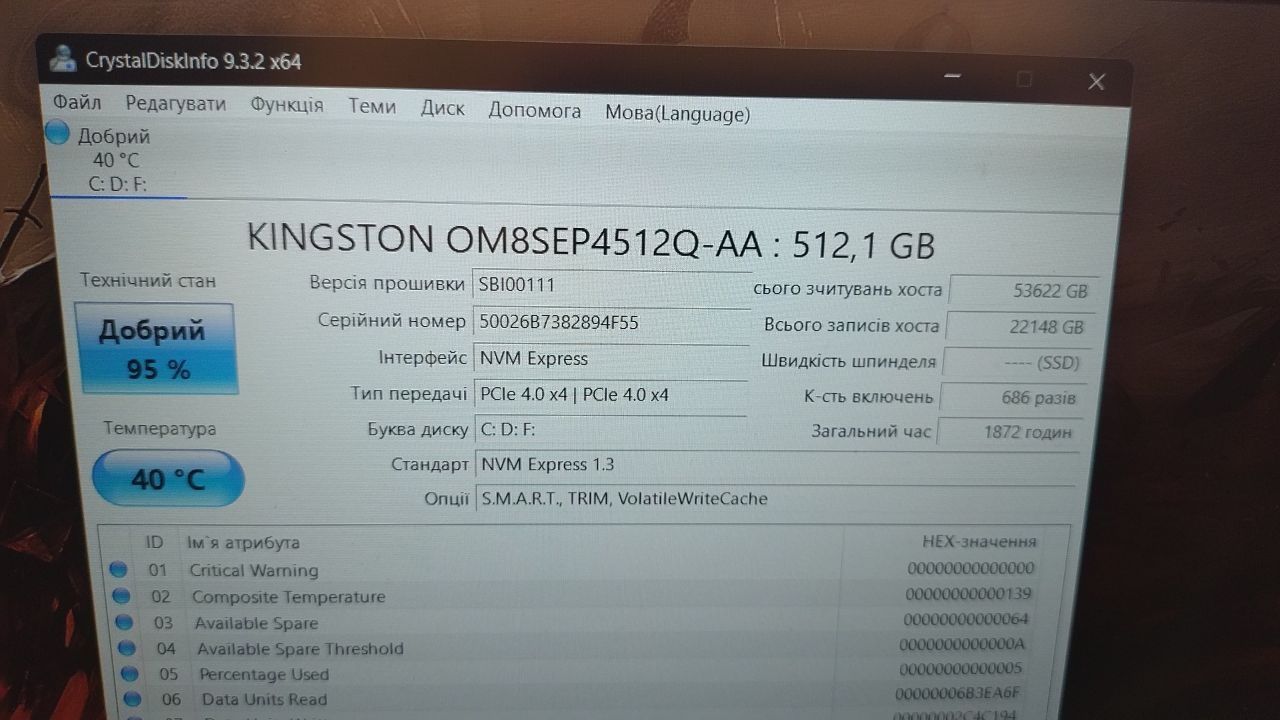Select the Available Spare Threshold attribute name
The height and width of the screenshot is (720, 1280).
[300, 649]
